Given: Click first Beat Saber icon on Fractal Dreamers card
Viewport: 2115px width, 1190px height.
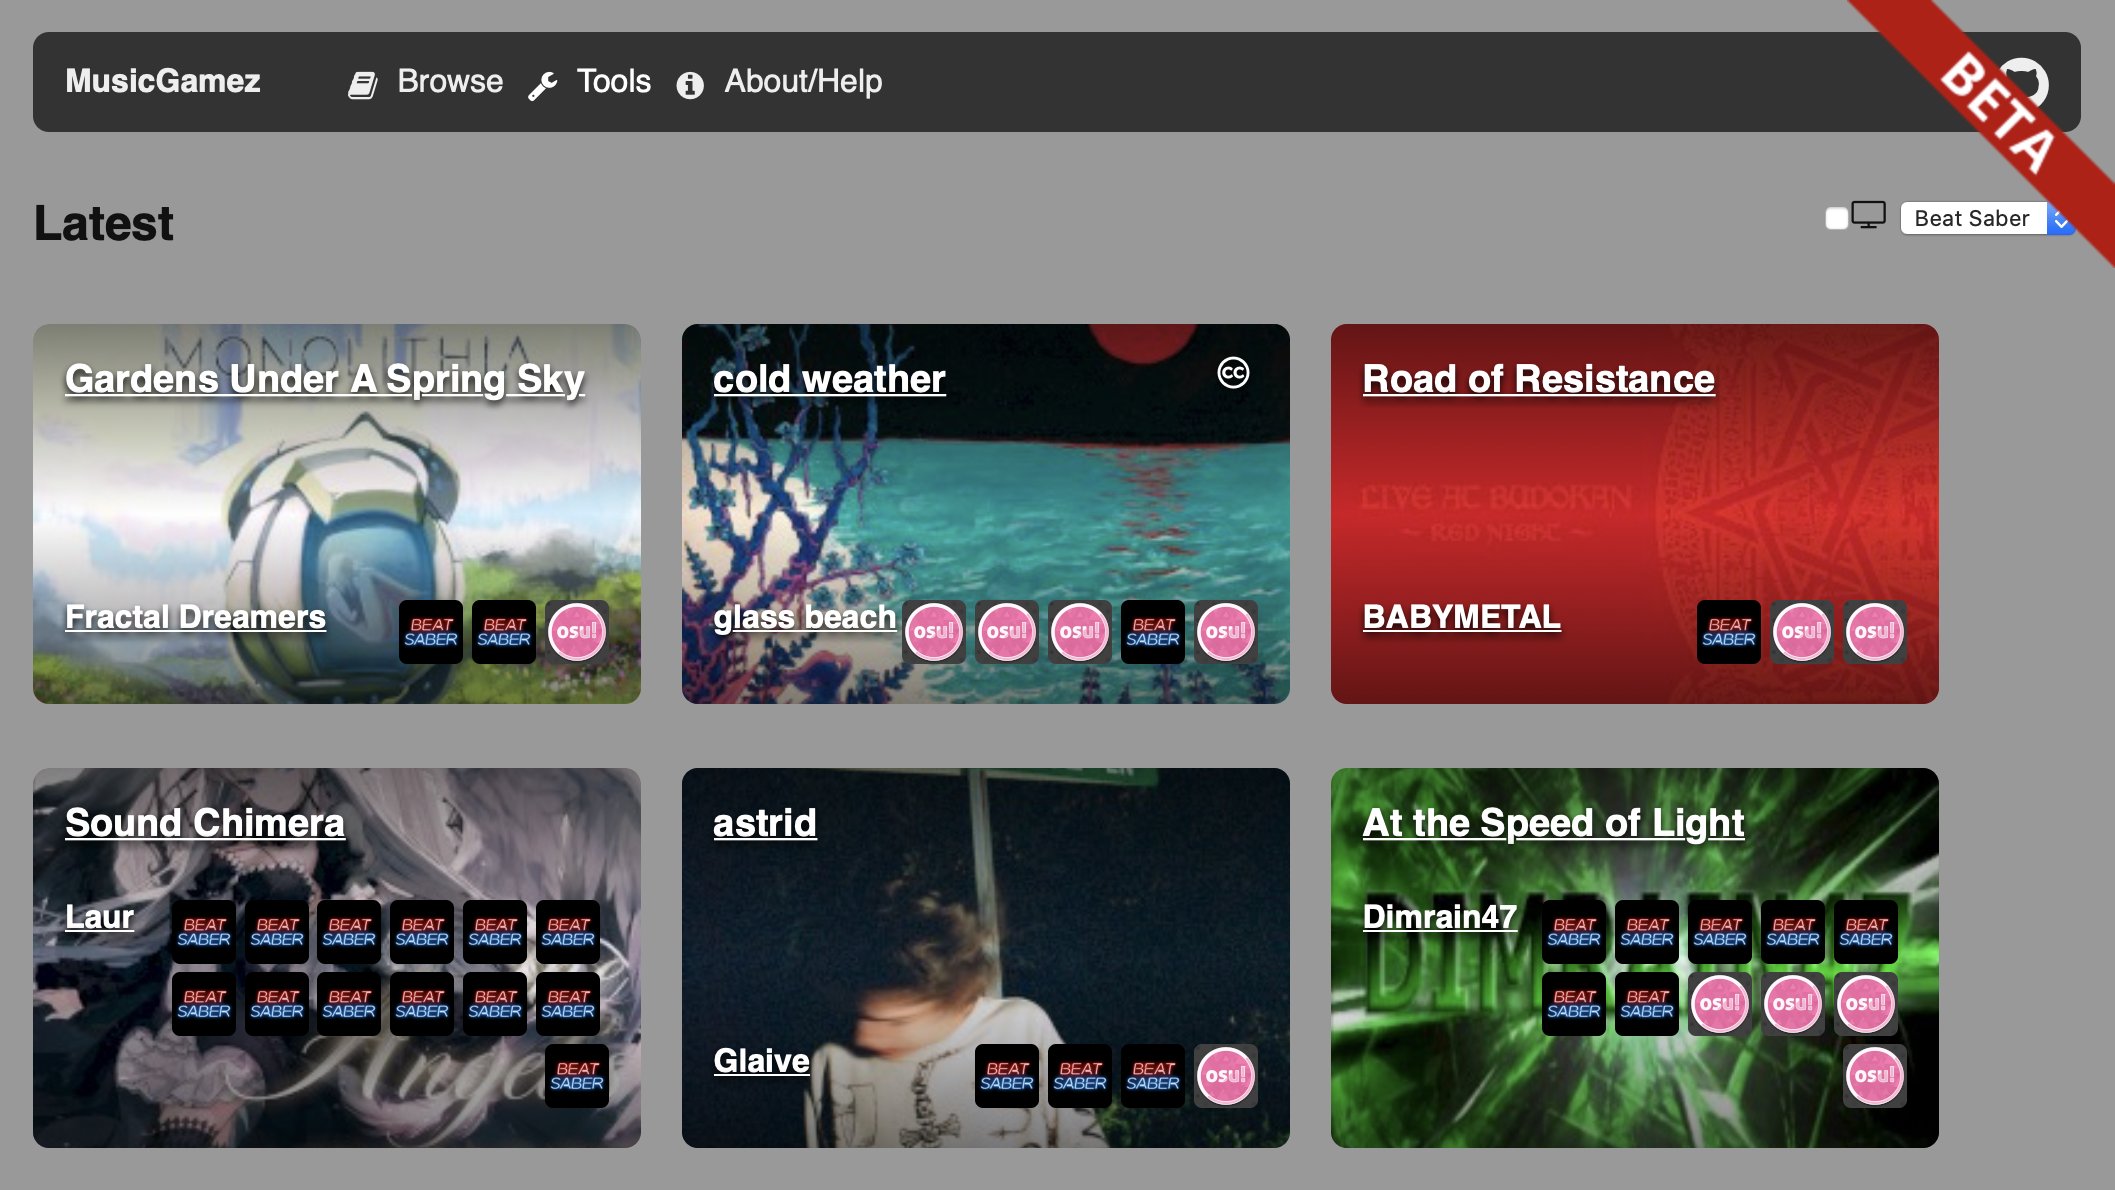Looking at the screenshot, I should (431, 632).
